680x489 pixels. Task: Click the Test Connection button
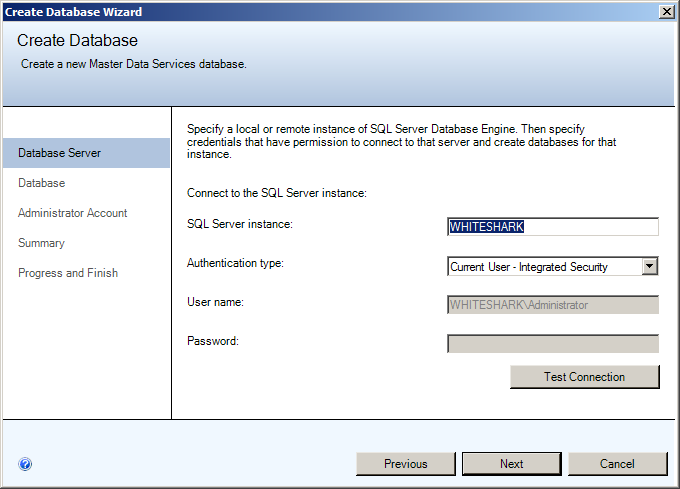[x=584, y=377]
